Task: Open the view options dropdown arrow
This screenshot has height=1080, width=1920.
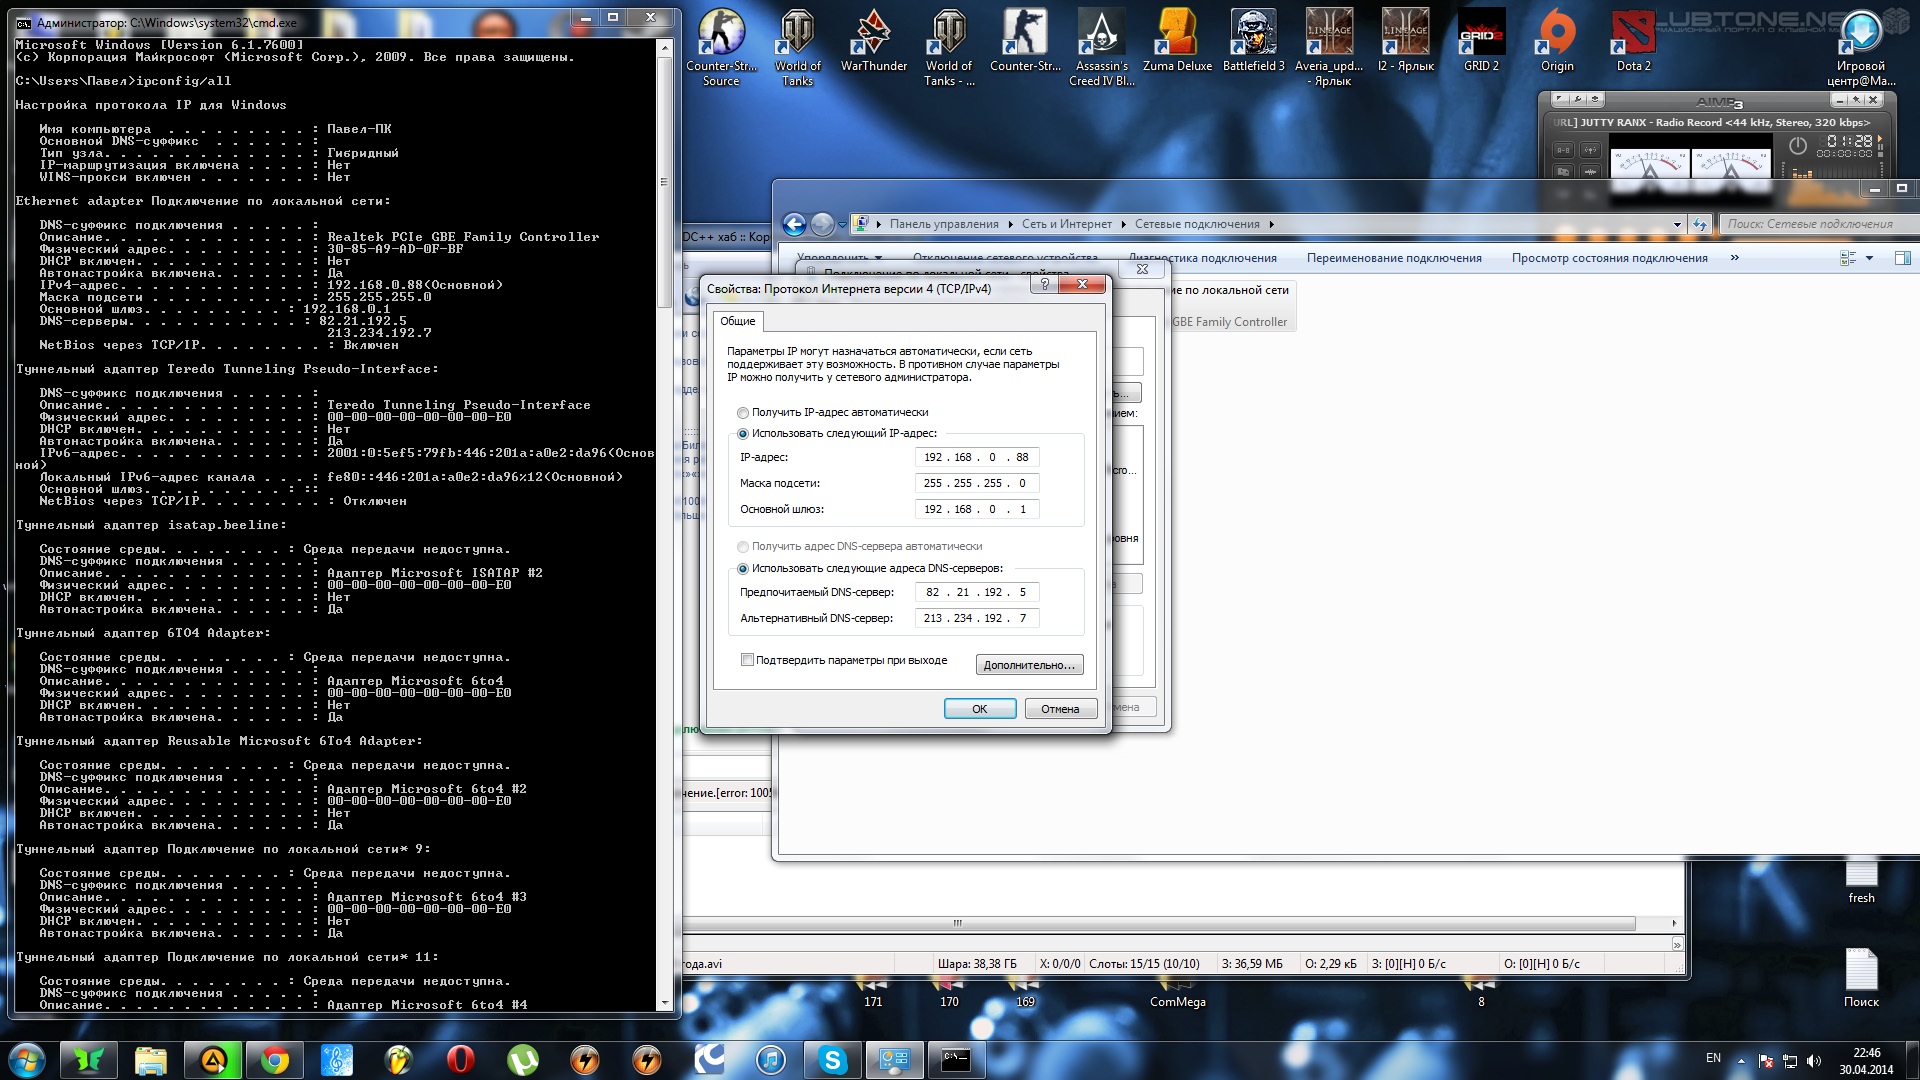Action: [x=1869, y=258]
